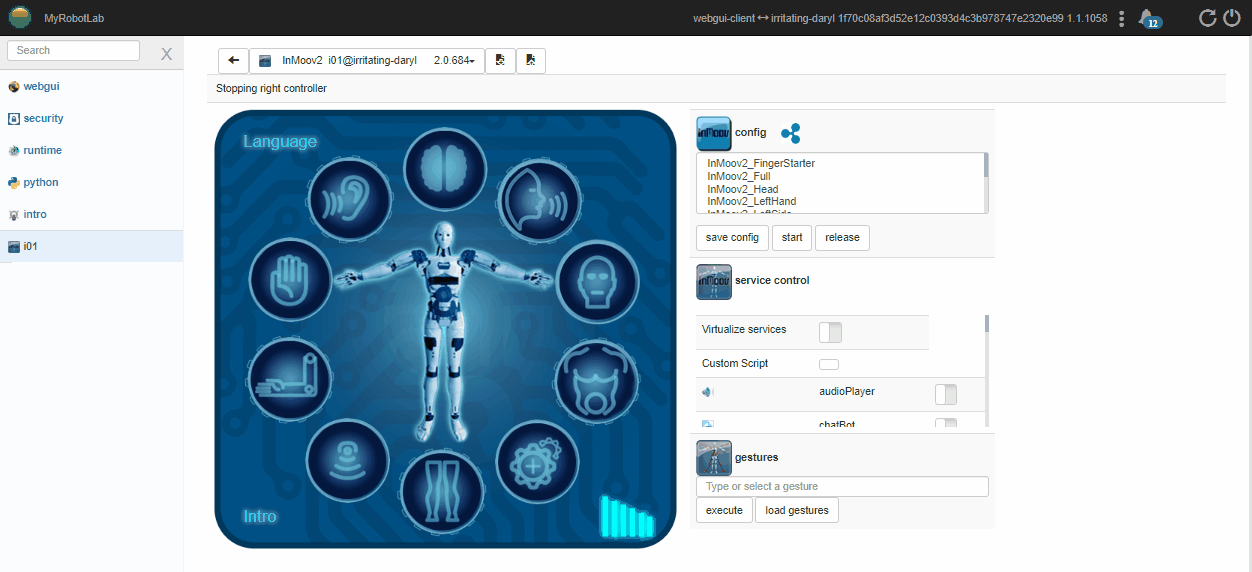Enable the audioPlayer service toggle

click(x=945, y=395)
